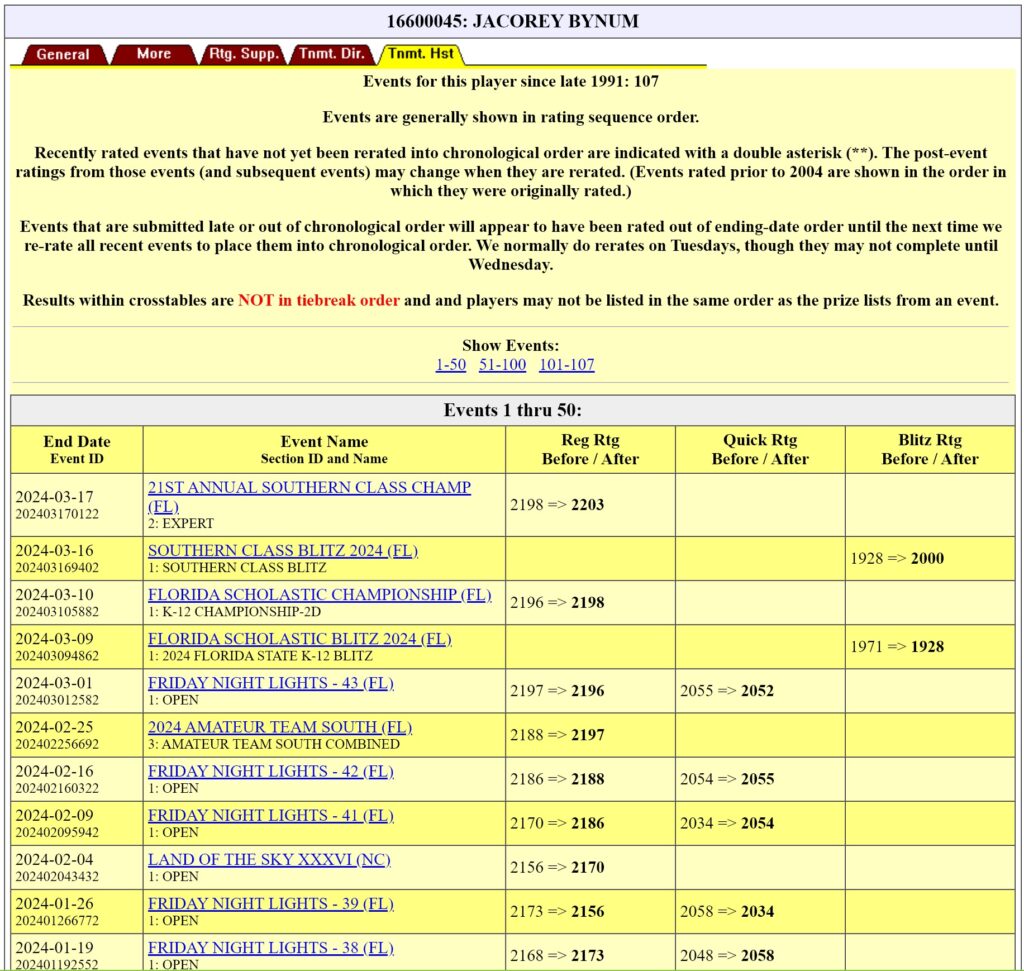Select the 2186 => 2188 regular rating
The image size is (1024, 971).
click(x=557, y=779)
